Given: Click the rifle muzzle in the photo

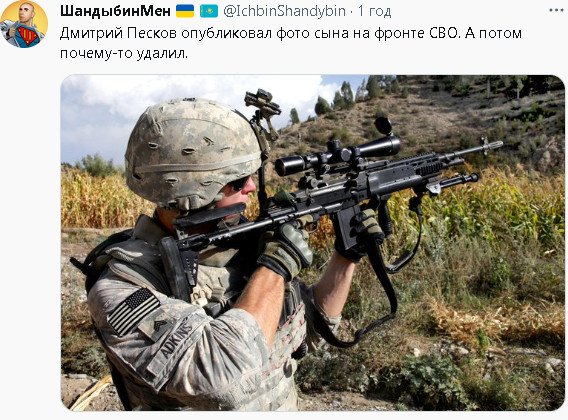Looking at the screenshot, I should 492,145.
